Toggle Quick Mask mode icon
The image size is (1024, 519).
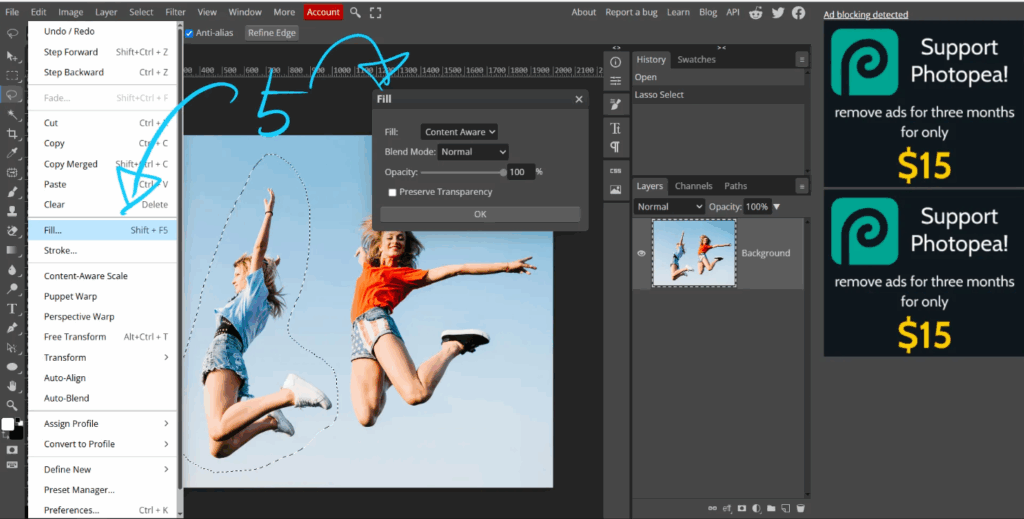tap(12, 450)
